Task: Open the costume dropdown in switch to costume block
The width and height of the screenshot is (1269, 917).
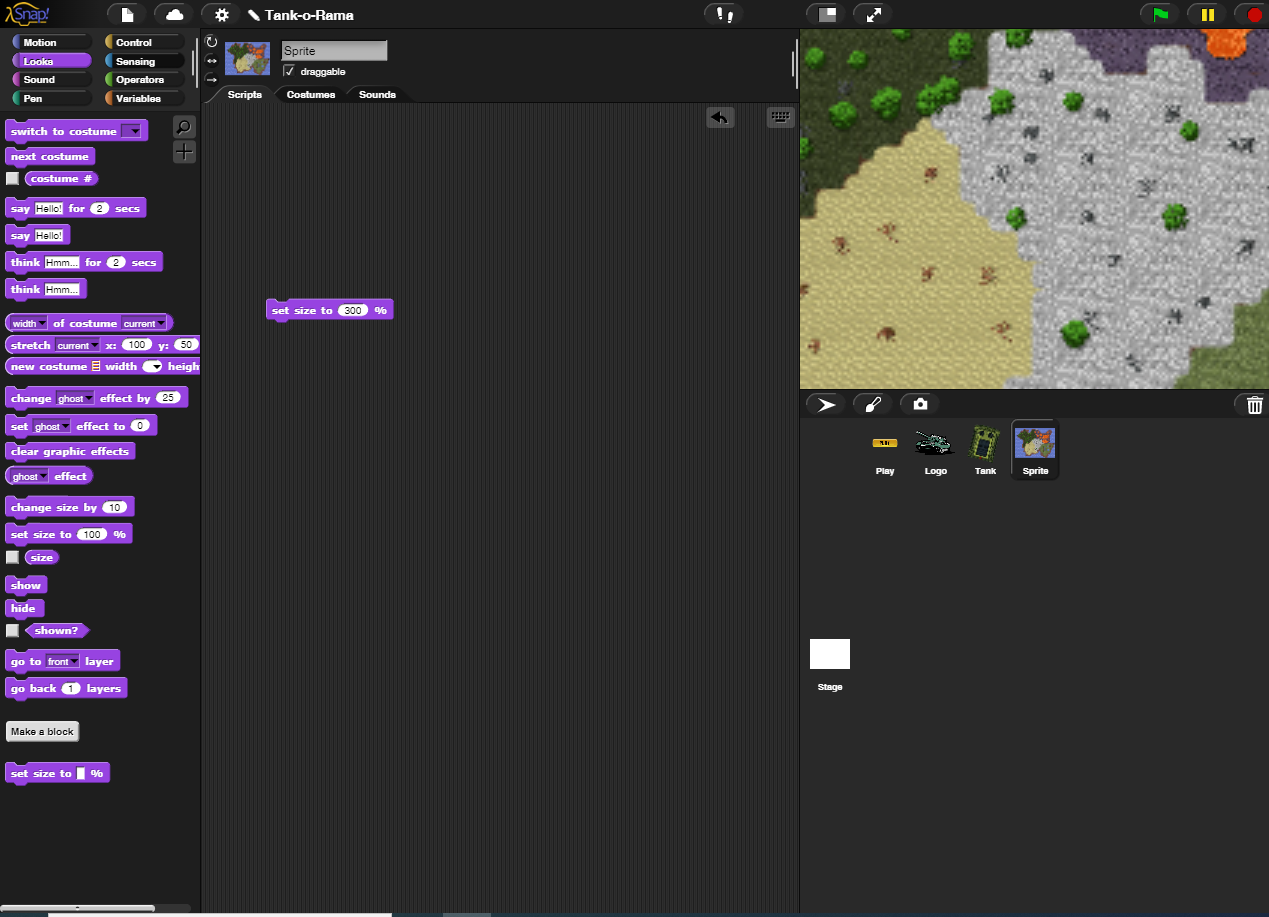Action: tap(135, 130)
